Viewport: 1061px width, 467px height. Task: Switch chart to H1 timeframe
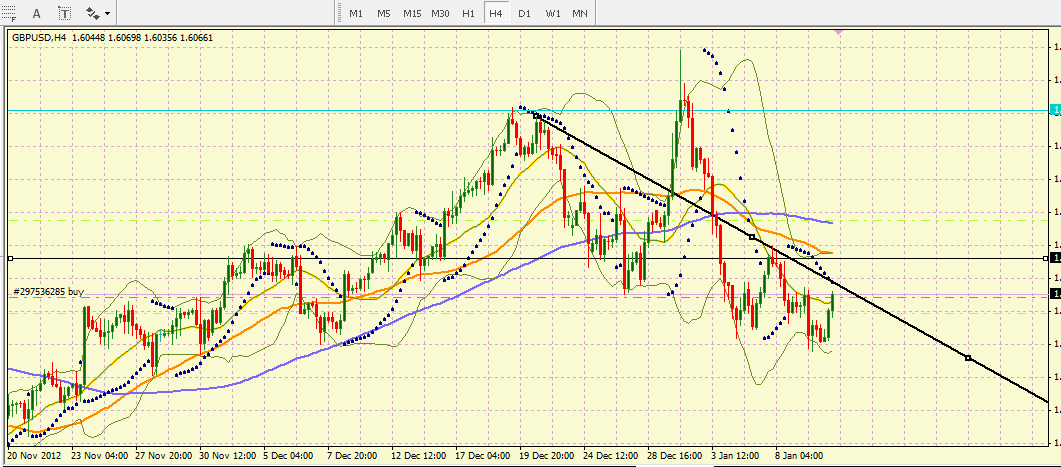[x=468, y=14]
